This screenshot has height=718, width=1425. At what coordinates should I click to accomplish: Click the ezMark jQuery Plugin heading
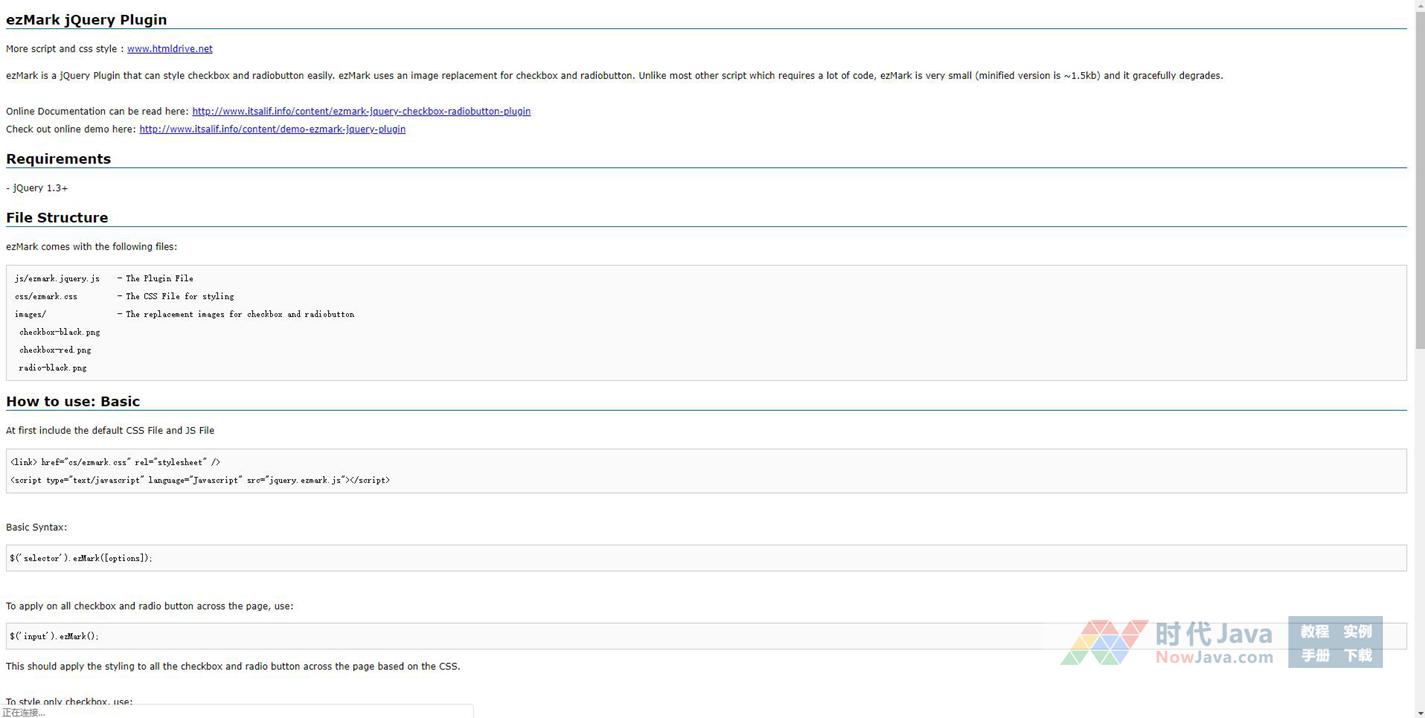86,20
